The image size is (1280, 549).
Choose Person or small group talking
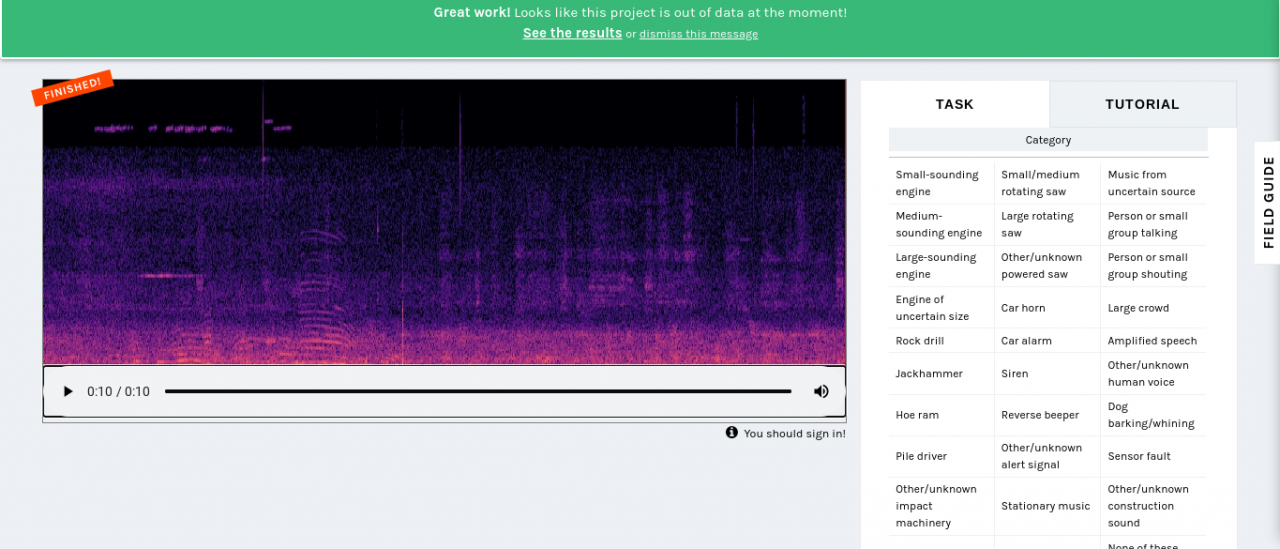pyautogui.click(x=1154, y=224)
